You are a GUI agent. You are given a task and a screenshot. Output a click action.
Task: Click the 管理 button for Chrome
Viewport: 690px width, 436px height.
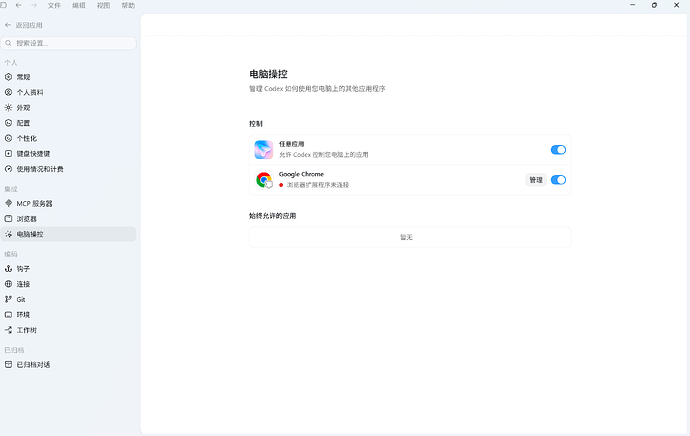(536, 180)
